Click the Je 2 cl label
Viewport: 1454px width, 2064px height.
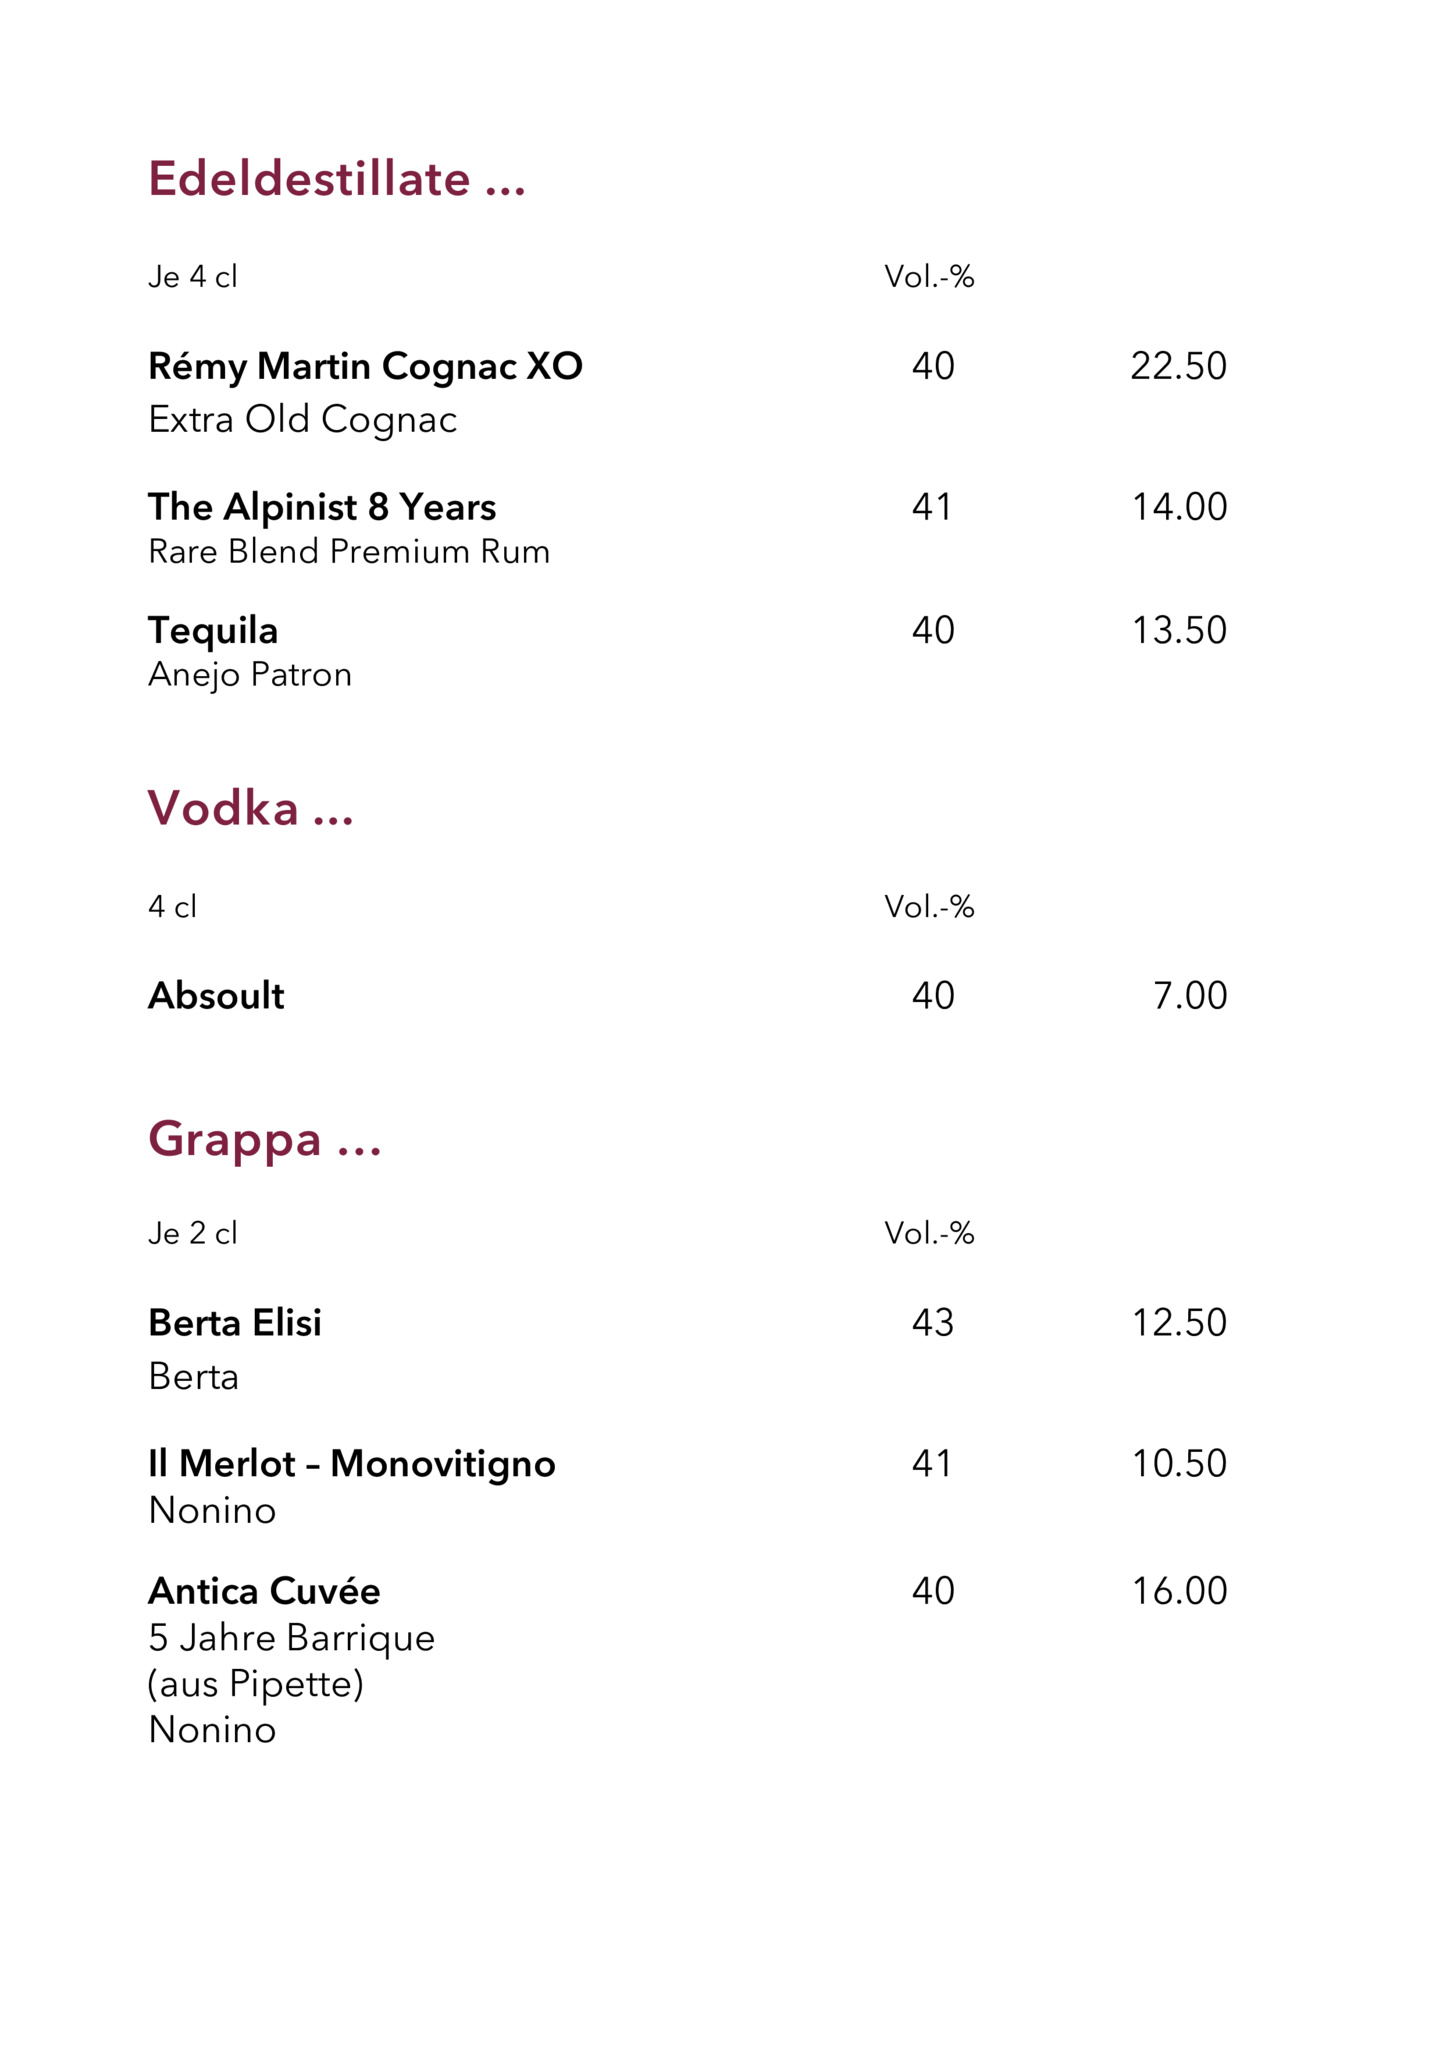coord(193,1234)
